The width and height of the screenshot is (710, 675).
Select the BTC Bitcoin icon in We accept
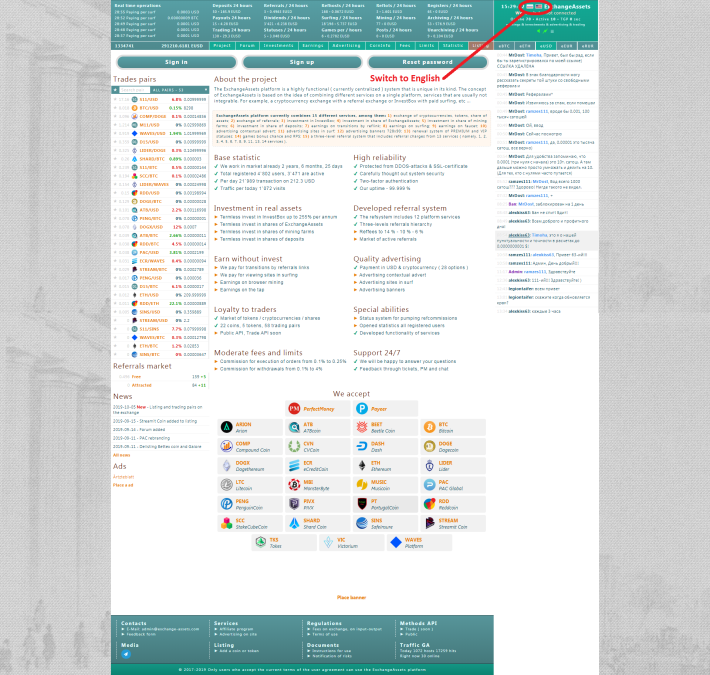point(429,427)
